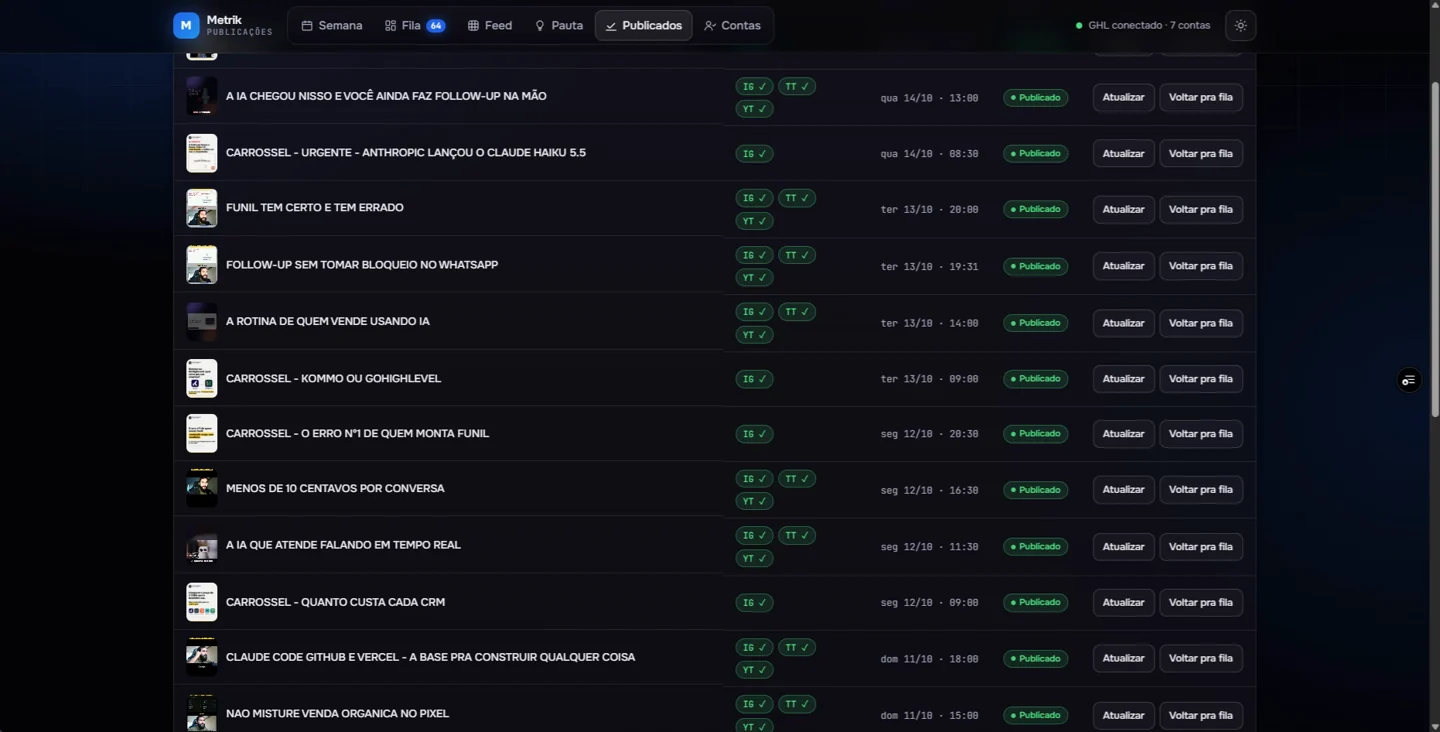The width and height of the screenshot is (1440, 732).
Task: Open thumbnail of Follow-up sem tomar bloqueio
Action: tap(202, 265)
